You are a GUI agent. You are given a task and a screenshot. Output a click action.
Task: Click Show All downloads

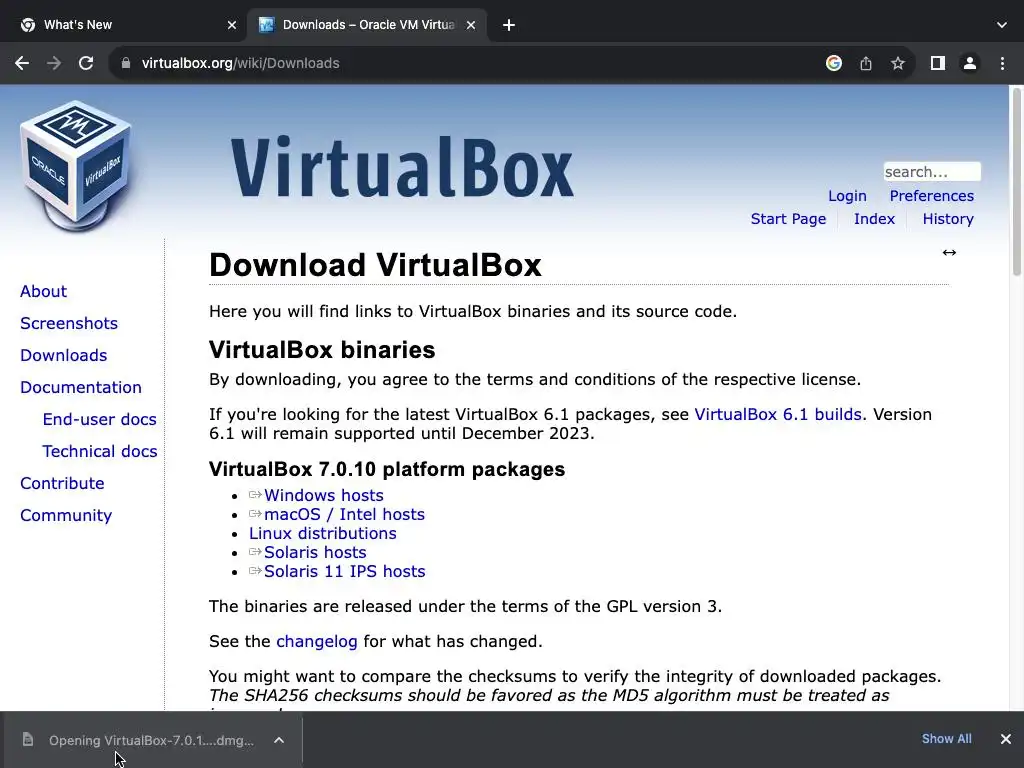[946, 739]
